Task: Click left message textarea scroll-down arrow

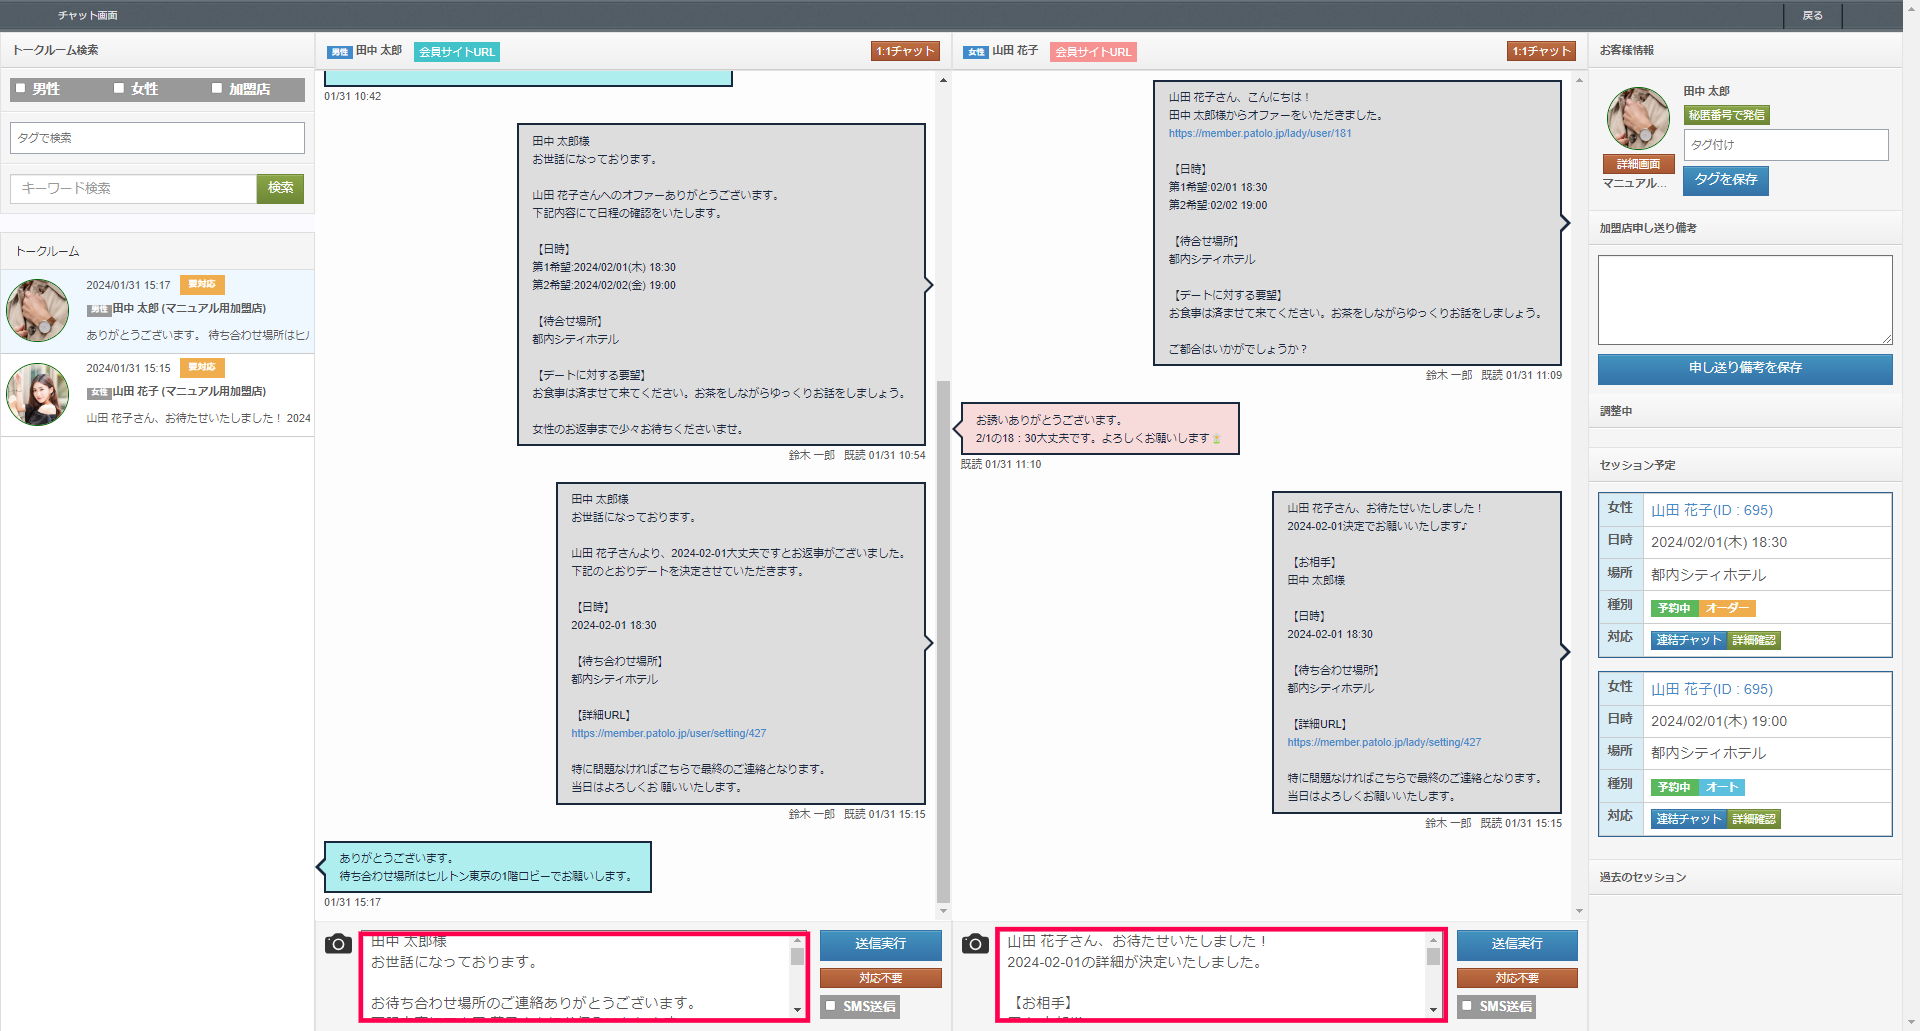Action: point(798,1010)
